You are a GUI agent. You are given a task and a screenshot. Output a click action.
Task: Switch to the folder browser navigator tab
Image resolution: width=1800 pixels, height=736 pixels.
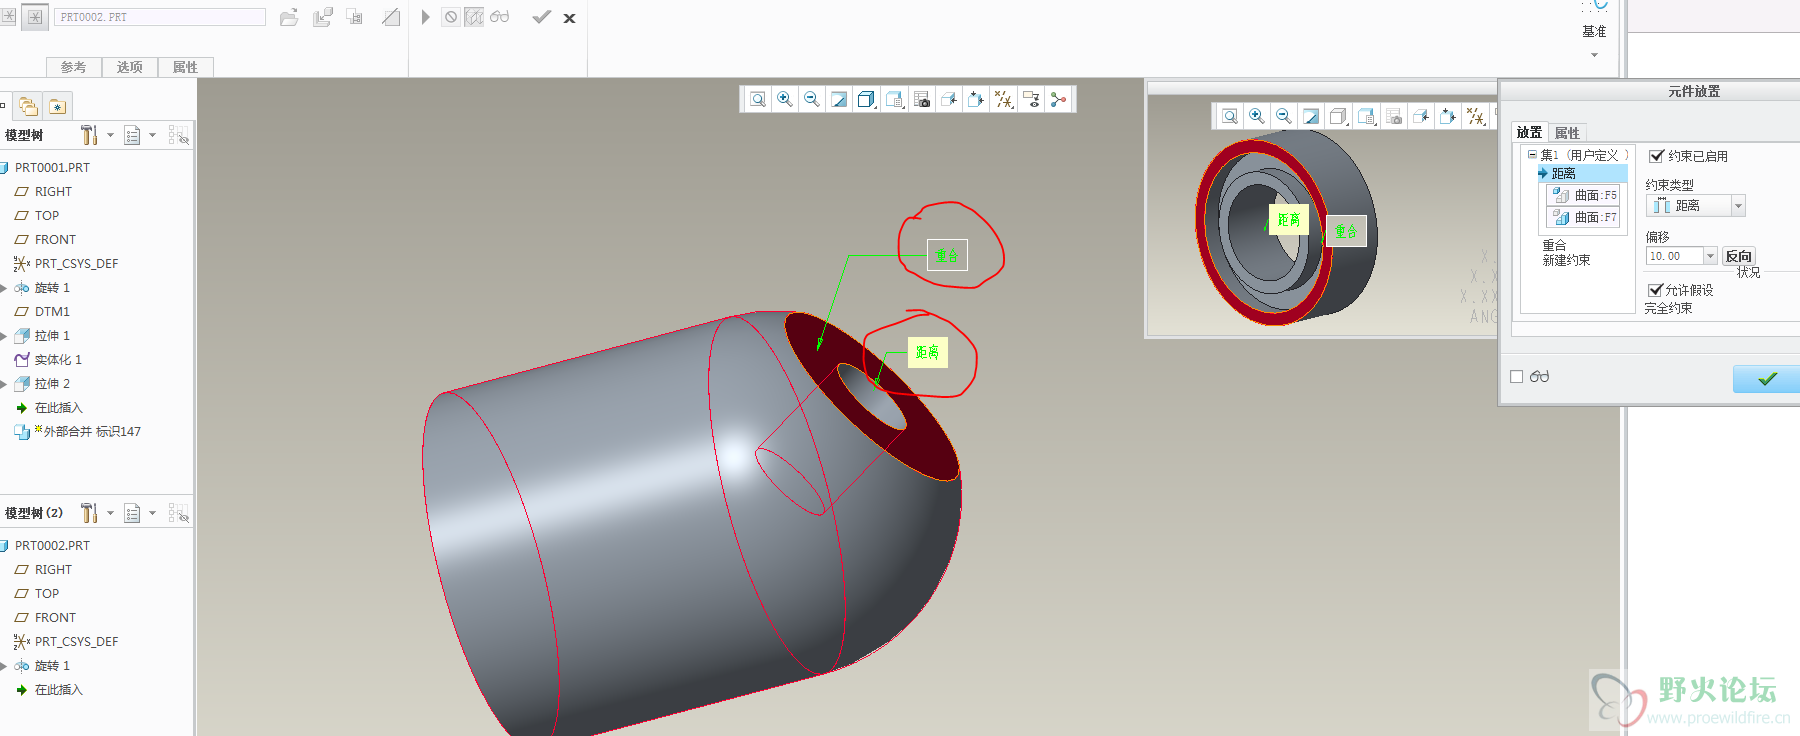click(x=28, y=106)
